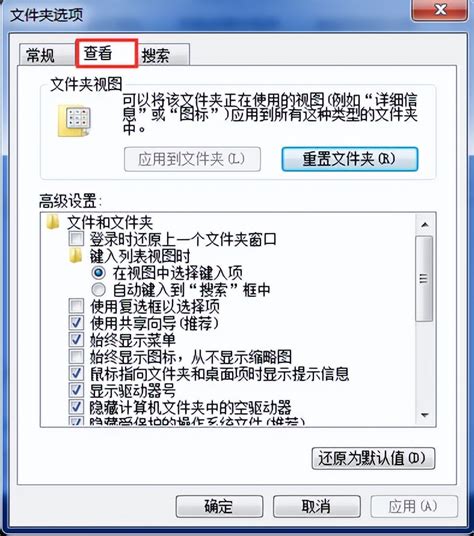Click 还原为默认值(D) button
Image resolution: width=474 pixels, height=536 pixels.
tap(373, 458)
